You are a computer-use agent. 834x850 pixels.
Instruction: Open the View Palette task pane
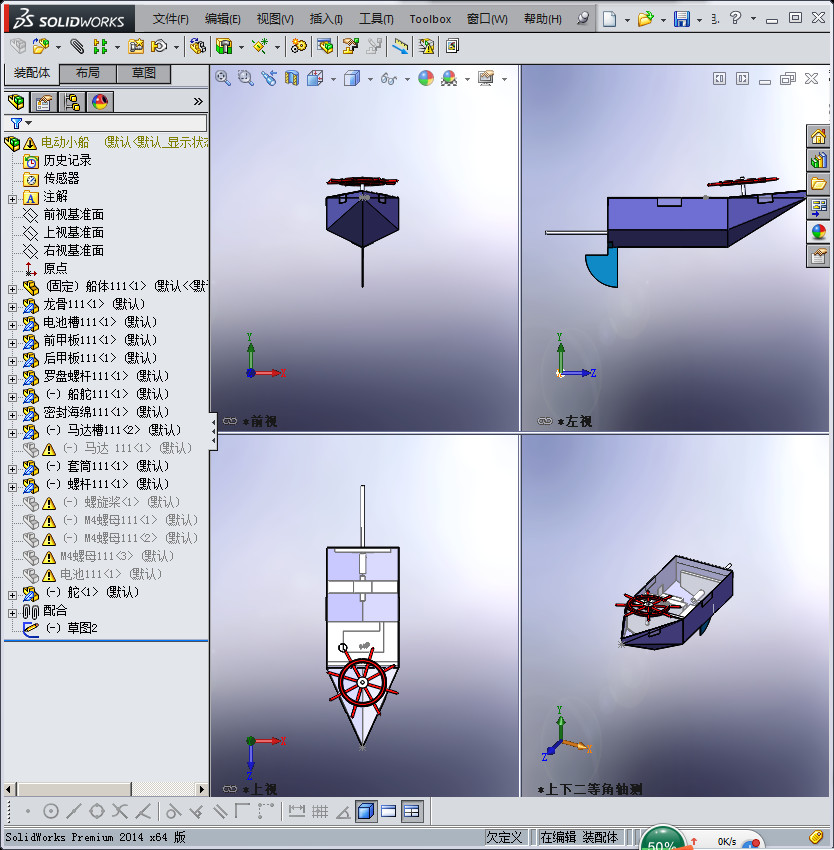tap(818, 207)
